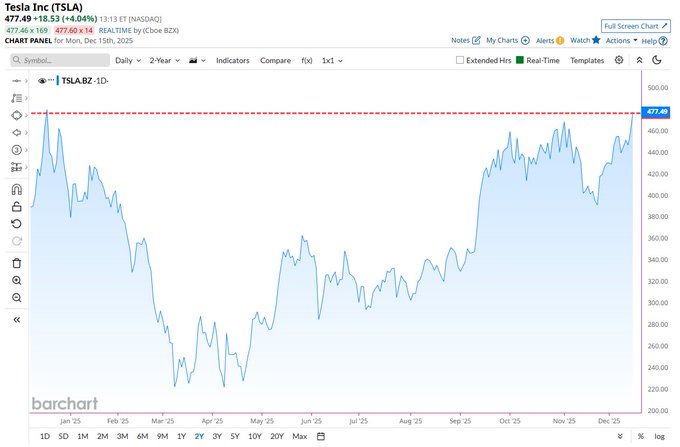Collapse the chart header arrows

coord(639,60)
